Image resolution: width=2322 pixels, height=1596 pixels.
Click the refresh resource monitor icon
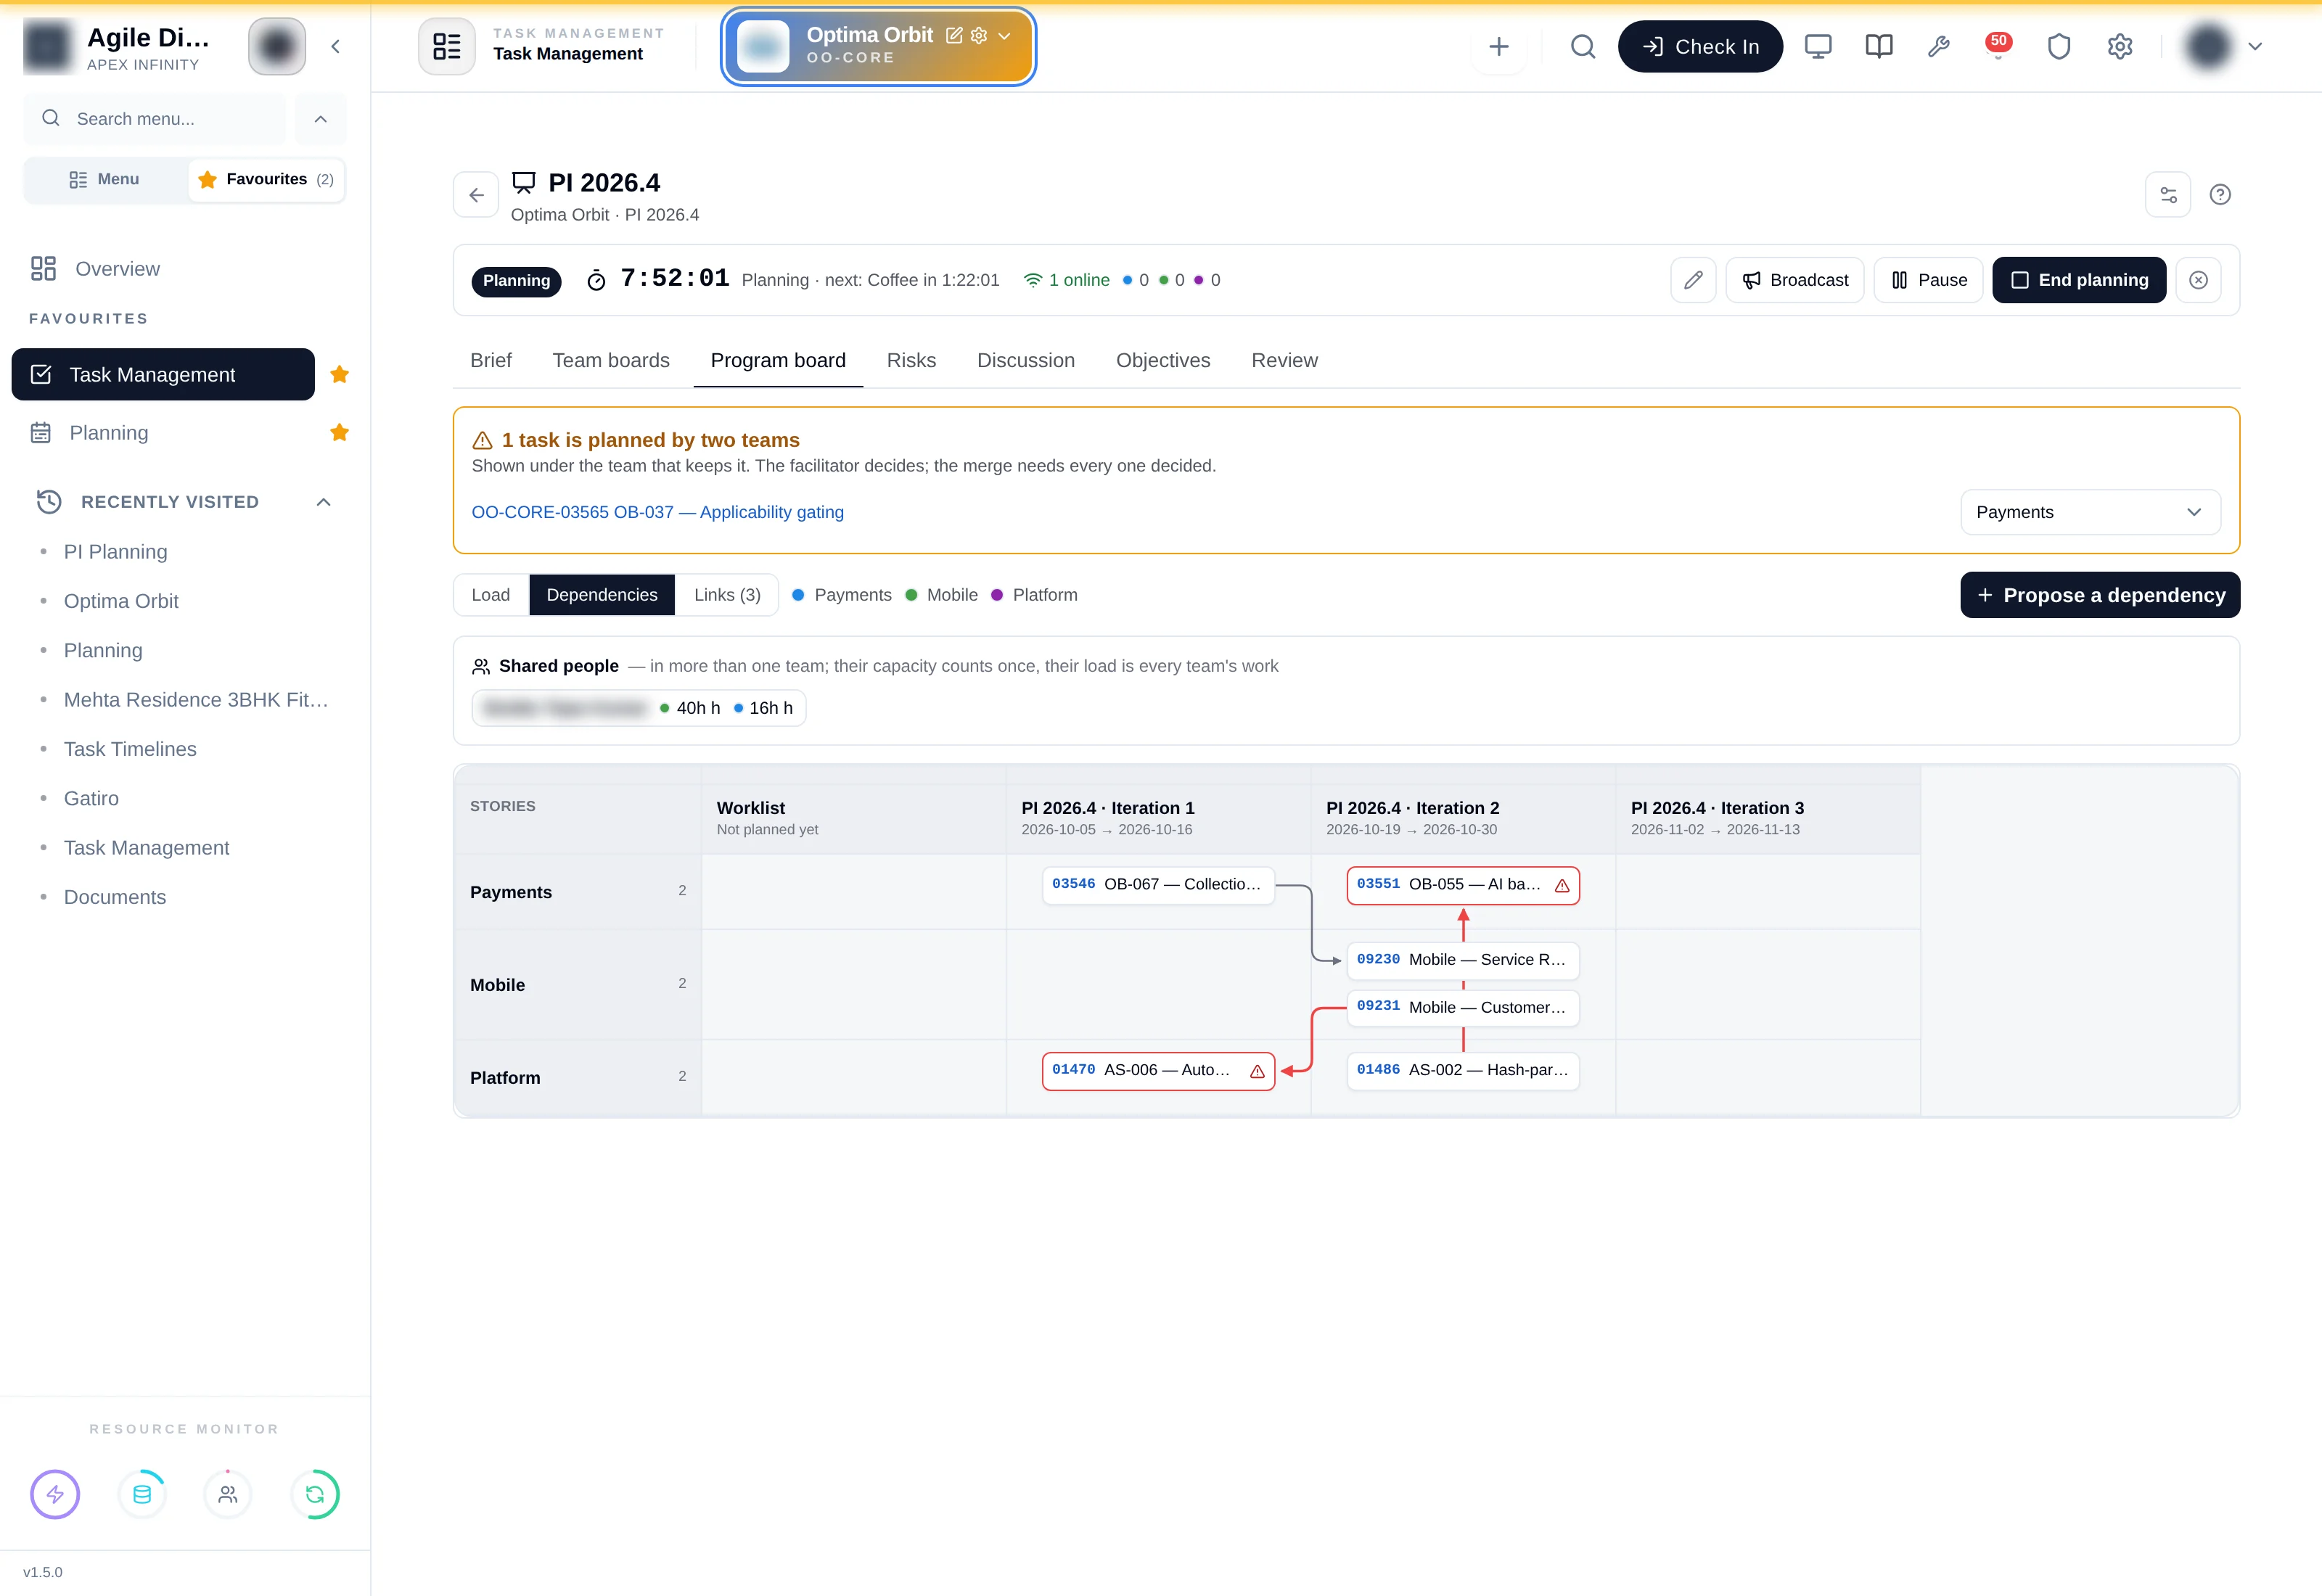[x=315, y=1494]
